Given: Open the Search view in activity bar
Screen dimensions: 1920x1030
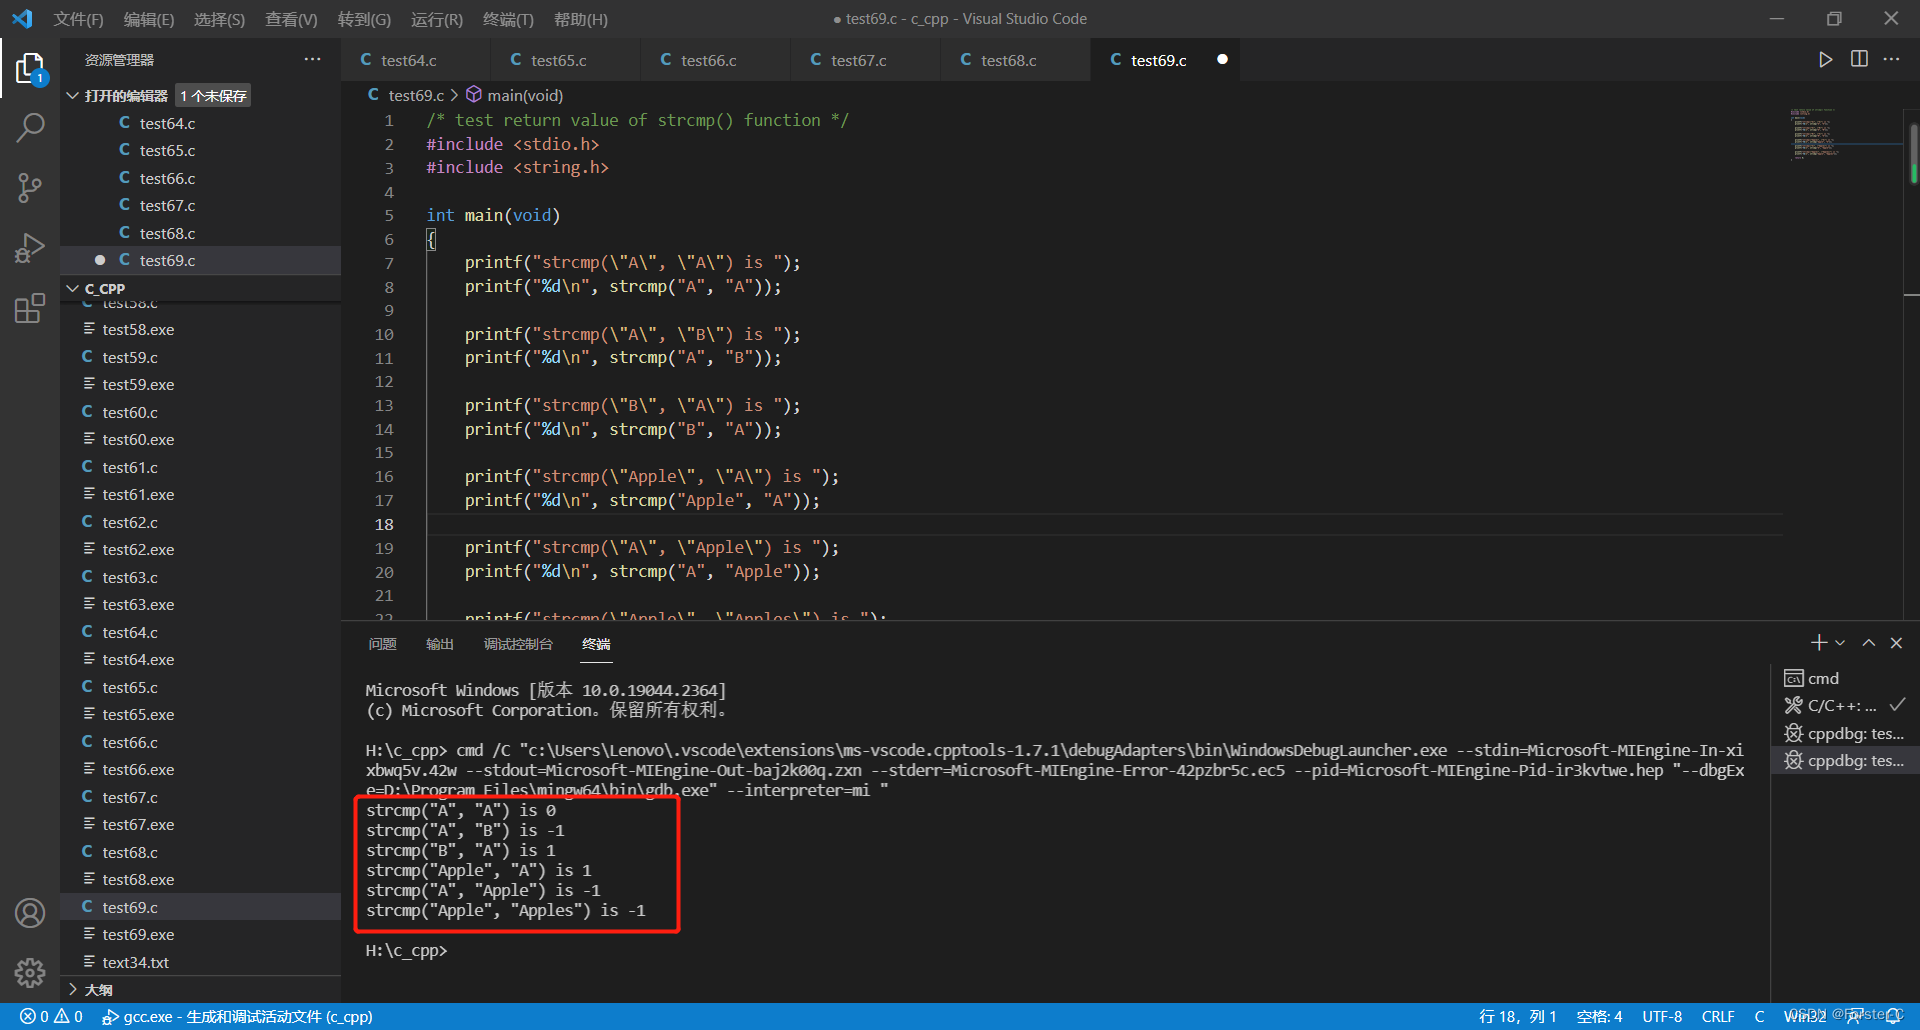Looking at the screenshot, I should pyautogui.click(x=30, y=127).
